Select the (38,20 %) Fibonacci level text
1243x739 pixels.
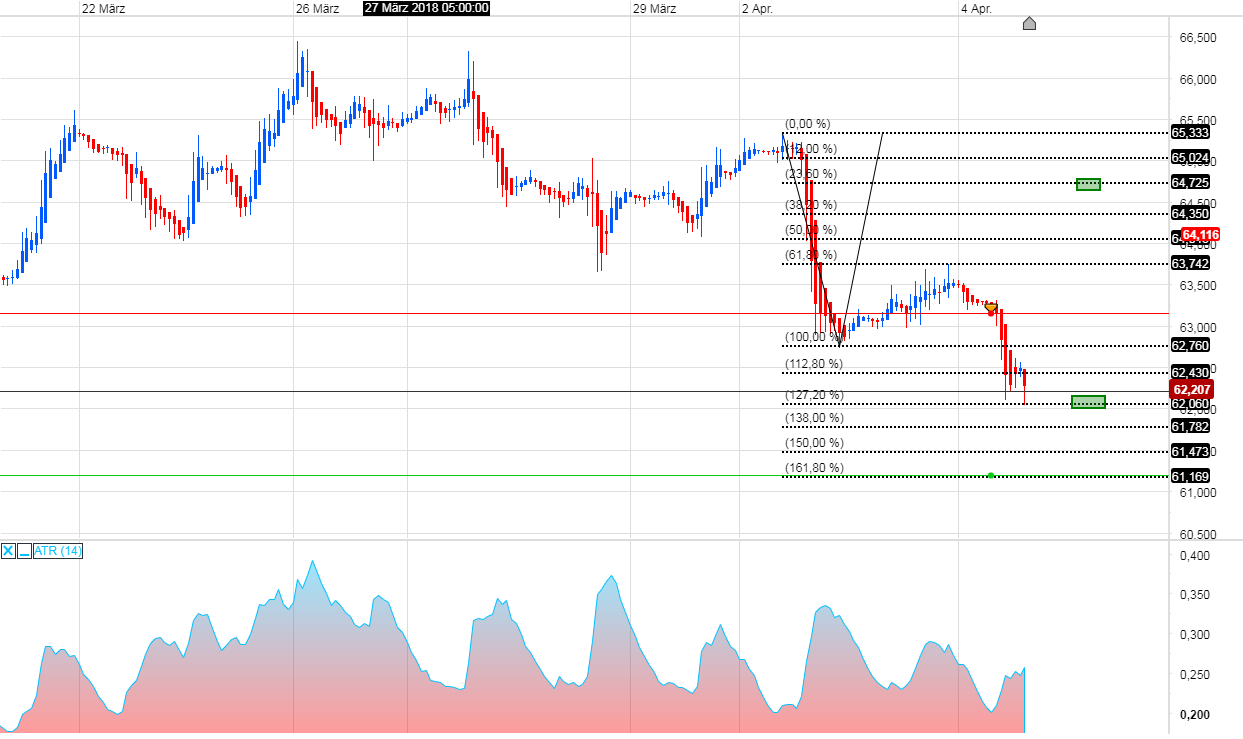pos(810,205)
